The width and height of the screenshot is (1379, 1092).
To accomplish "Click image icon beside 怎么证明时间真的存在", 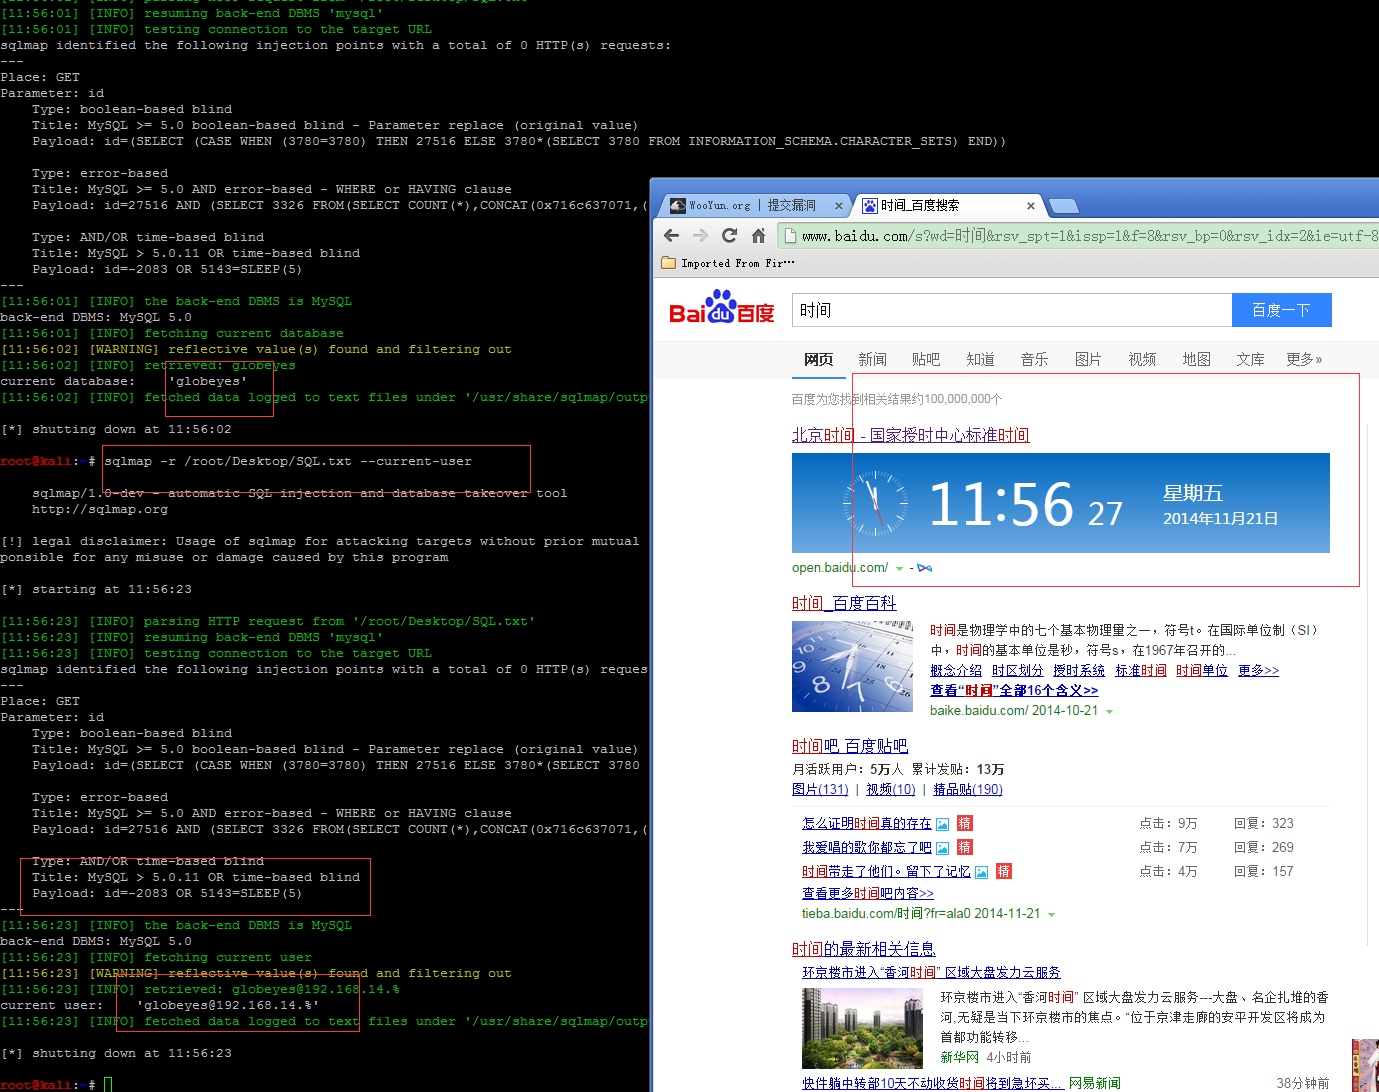I will coord(942,824).
